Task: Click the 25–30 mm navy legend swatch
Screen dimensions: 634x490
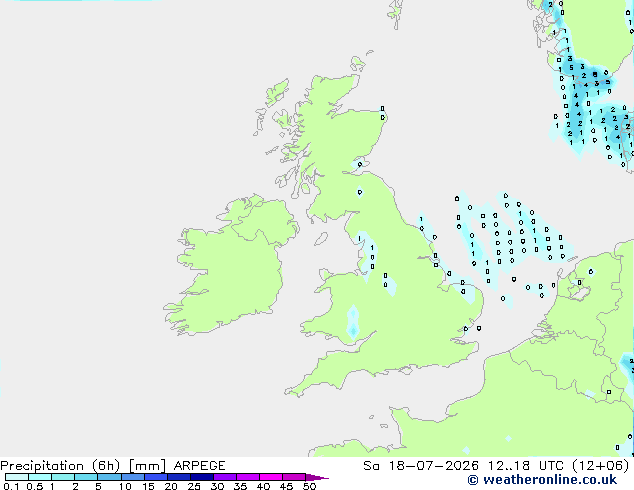Action: pyautogui.click(x=201, y=477)
